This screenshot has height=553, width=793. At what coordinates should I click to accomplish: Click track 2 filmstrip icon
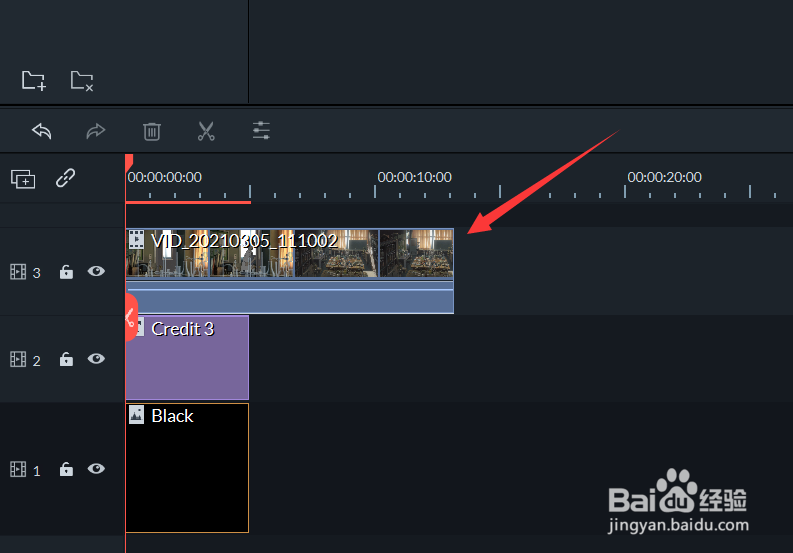point(18,359)
